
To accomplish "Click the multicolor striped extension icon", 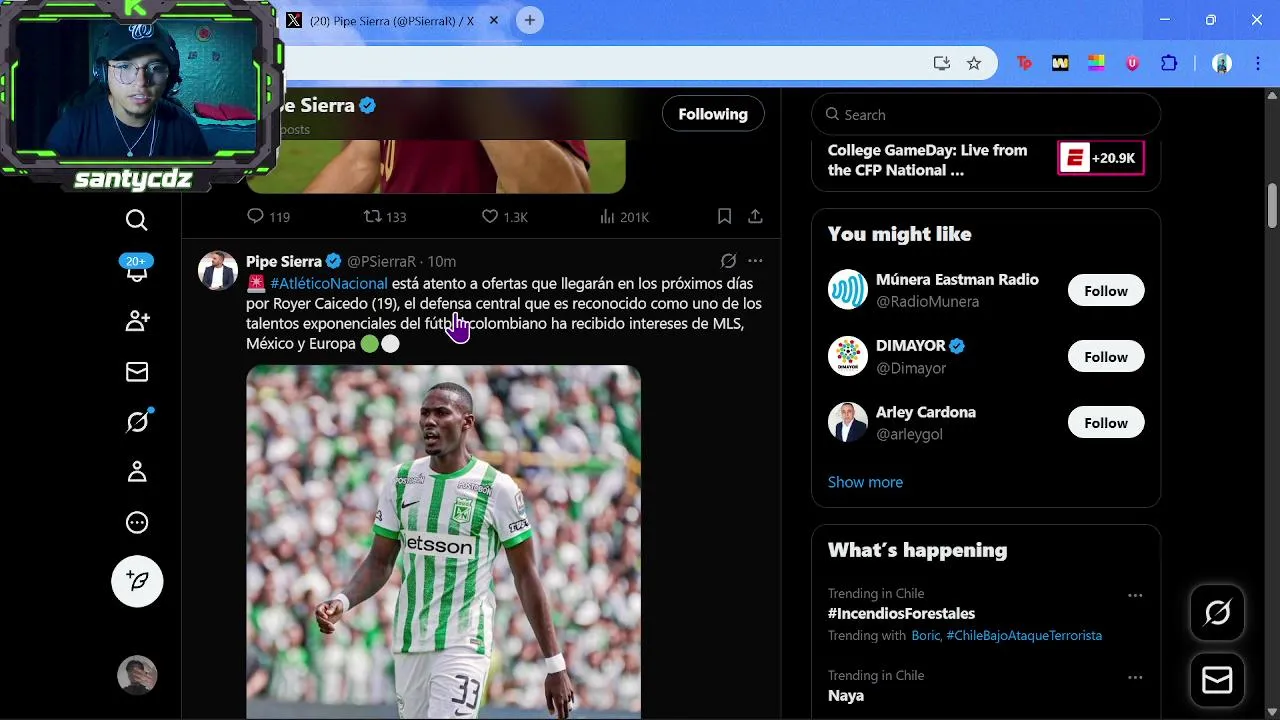I will 1096,63.
